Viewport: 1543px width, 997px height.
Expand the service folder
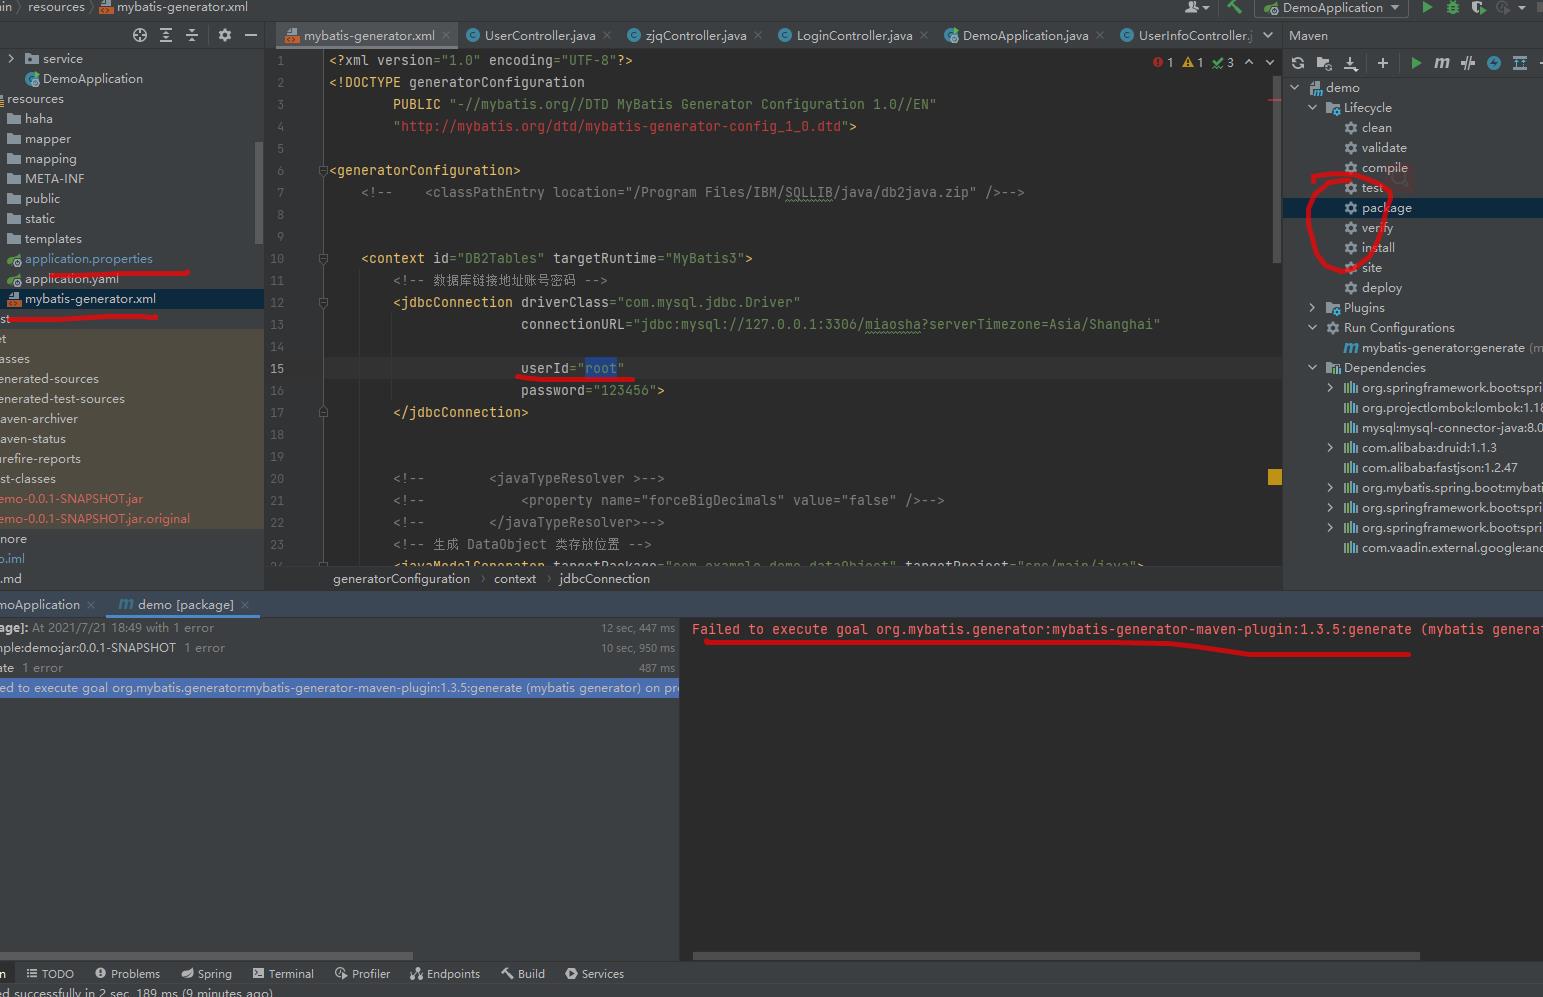11,59
